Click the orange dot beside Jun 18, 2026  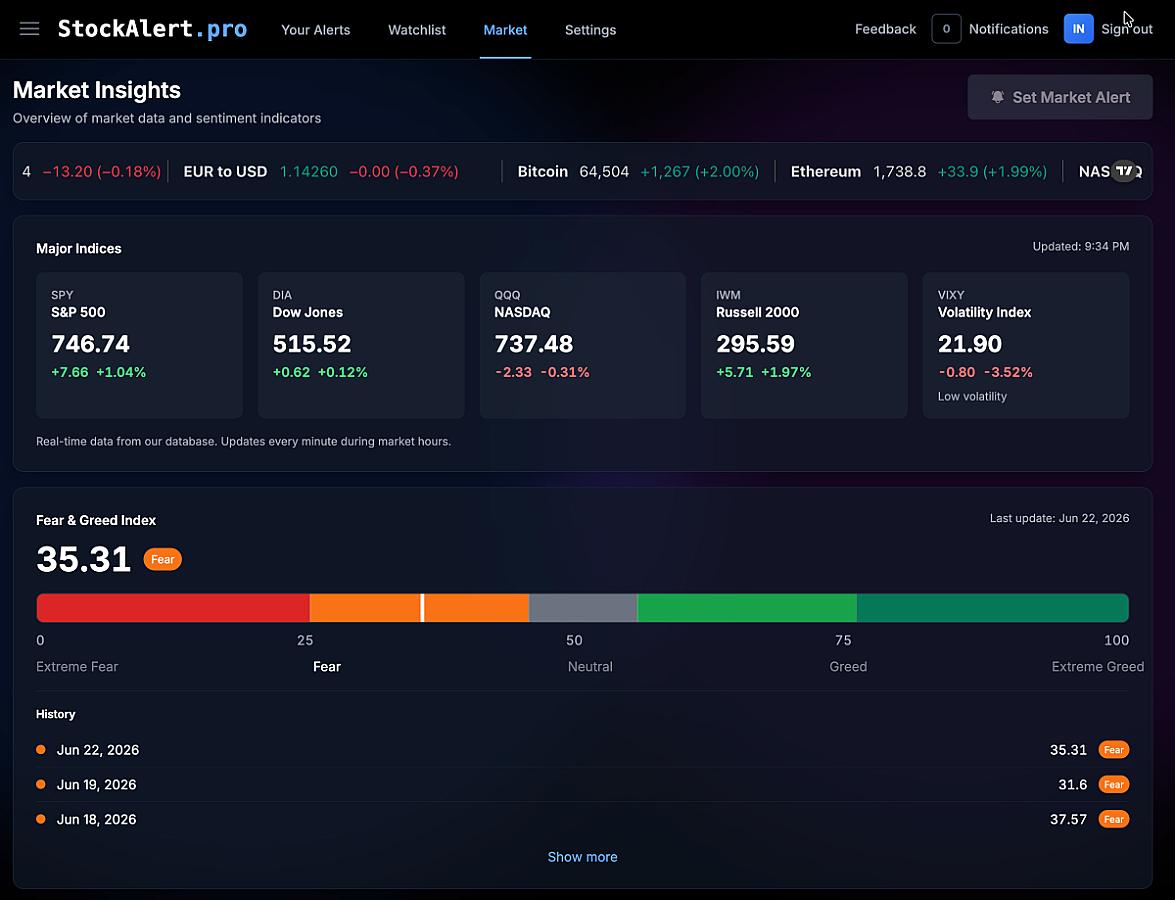[x=40, y=819]
